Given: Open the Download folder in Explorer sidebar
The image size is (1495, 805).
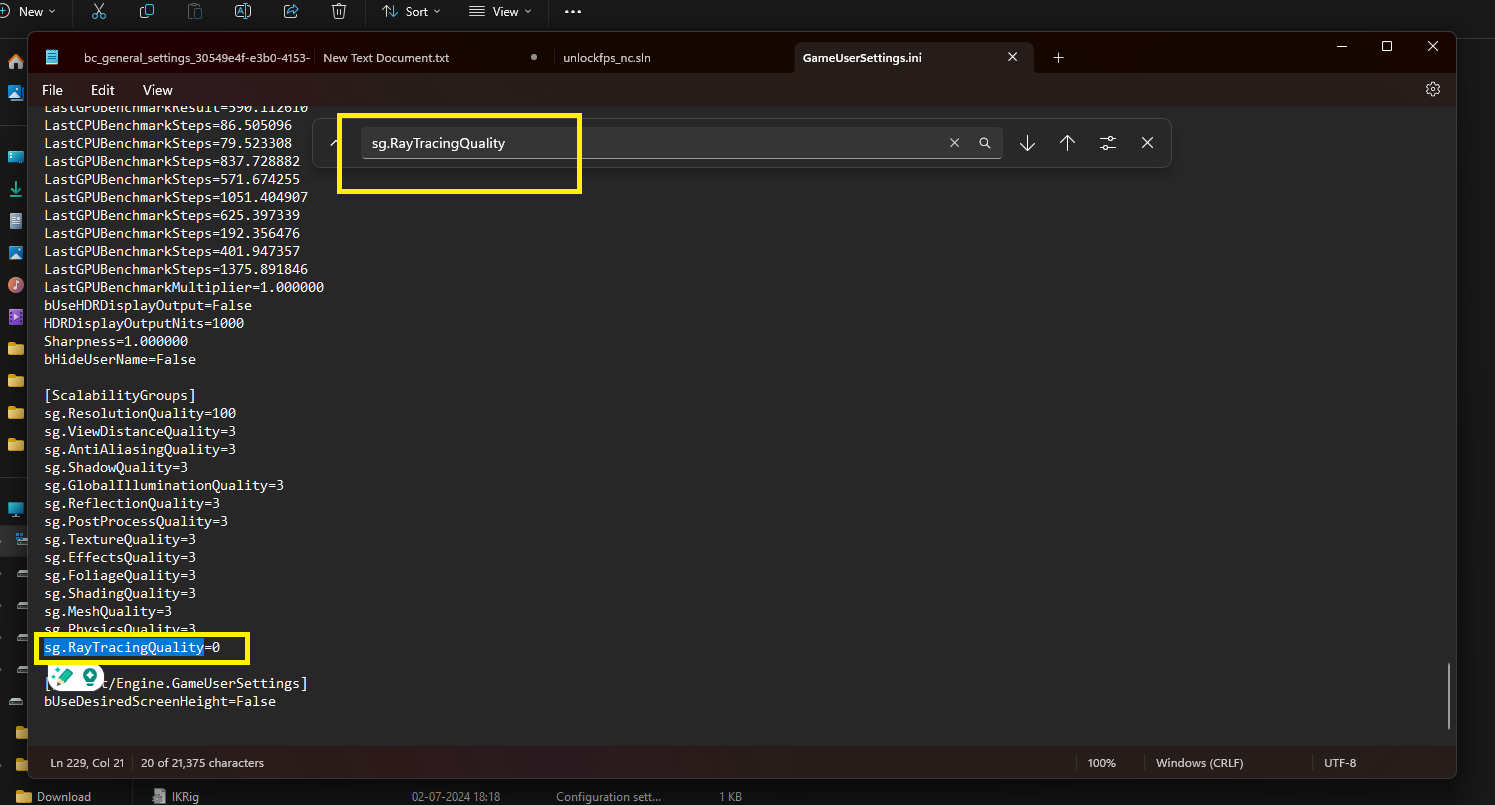Looking at the screenshot, I should coord(54,796).
